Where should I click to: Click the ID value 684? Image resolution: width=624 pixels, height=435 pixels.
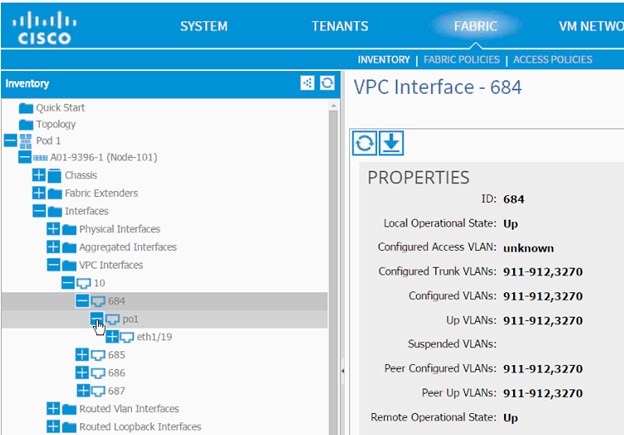point(513,199)
